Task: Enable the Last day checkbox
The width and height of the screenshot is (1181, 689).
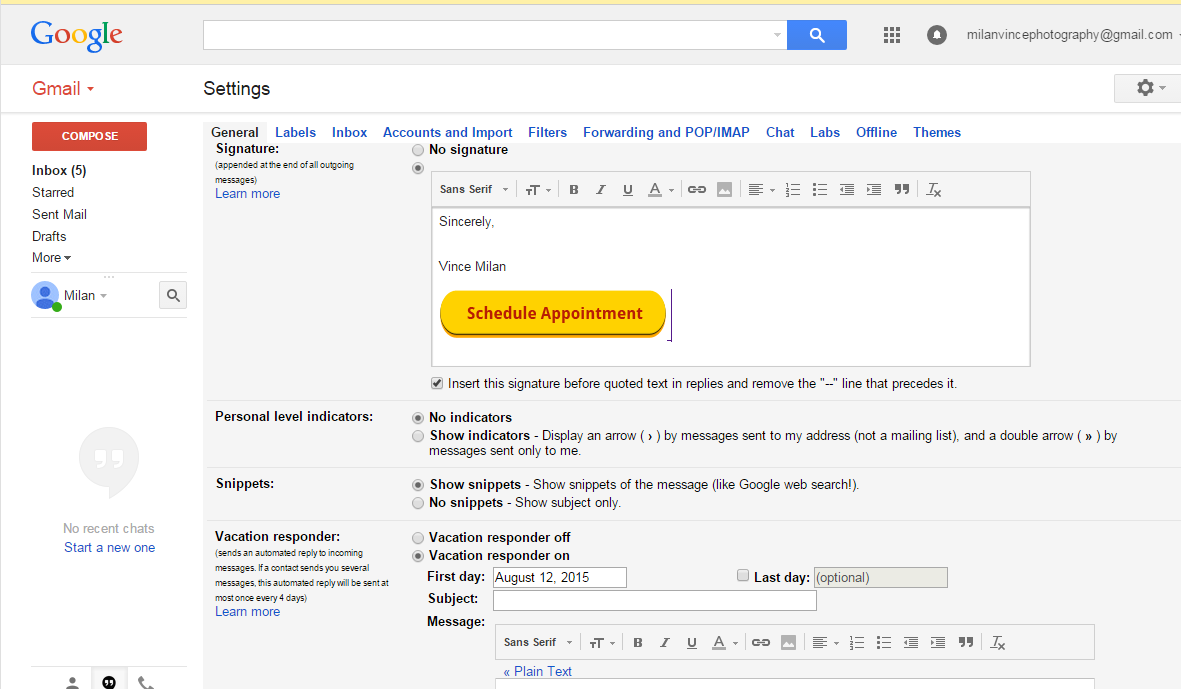Action: click(743, 576)
